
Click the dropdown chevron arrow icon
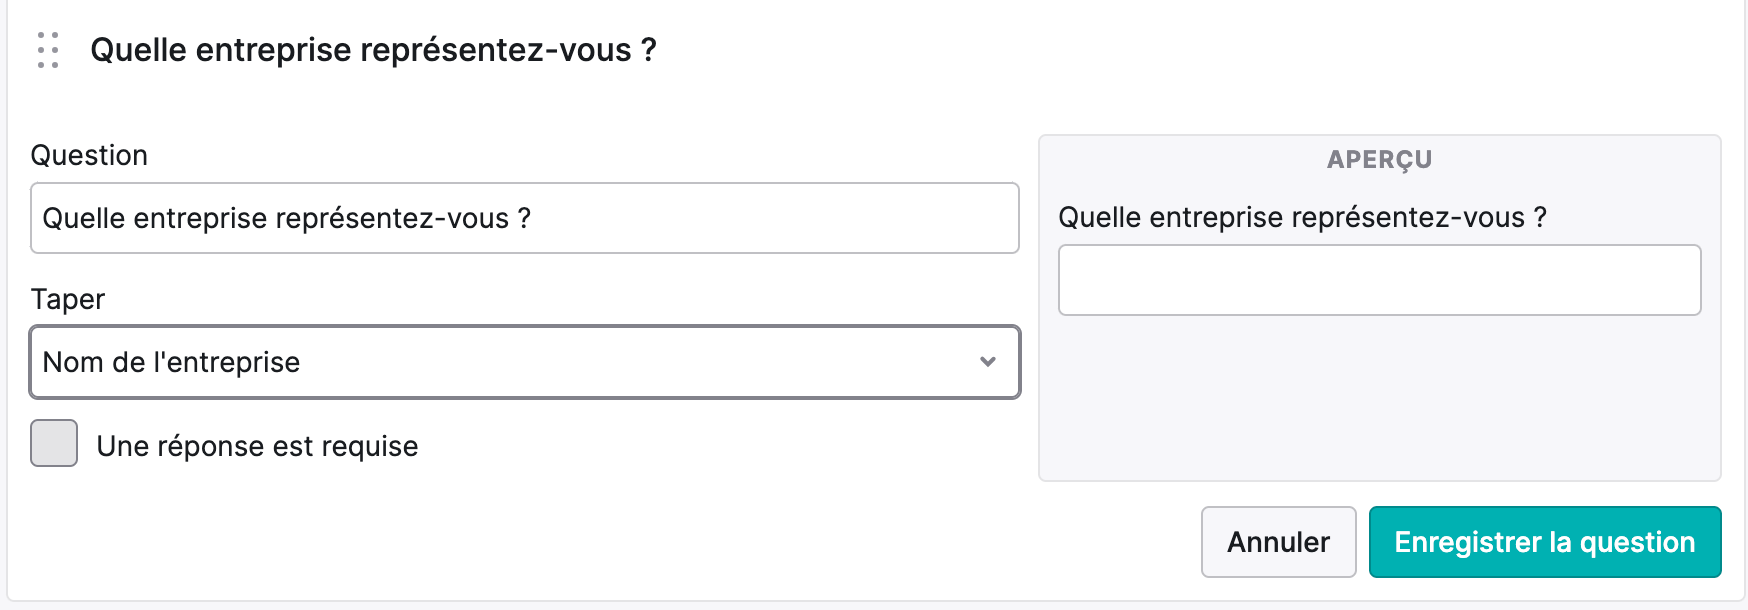pyautogui.click(x=988, y=362)
